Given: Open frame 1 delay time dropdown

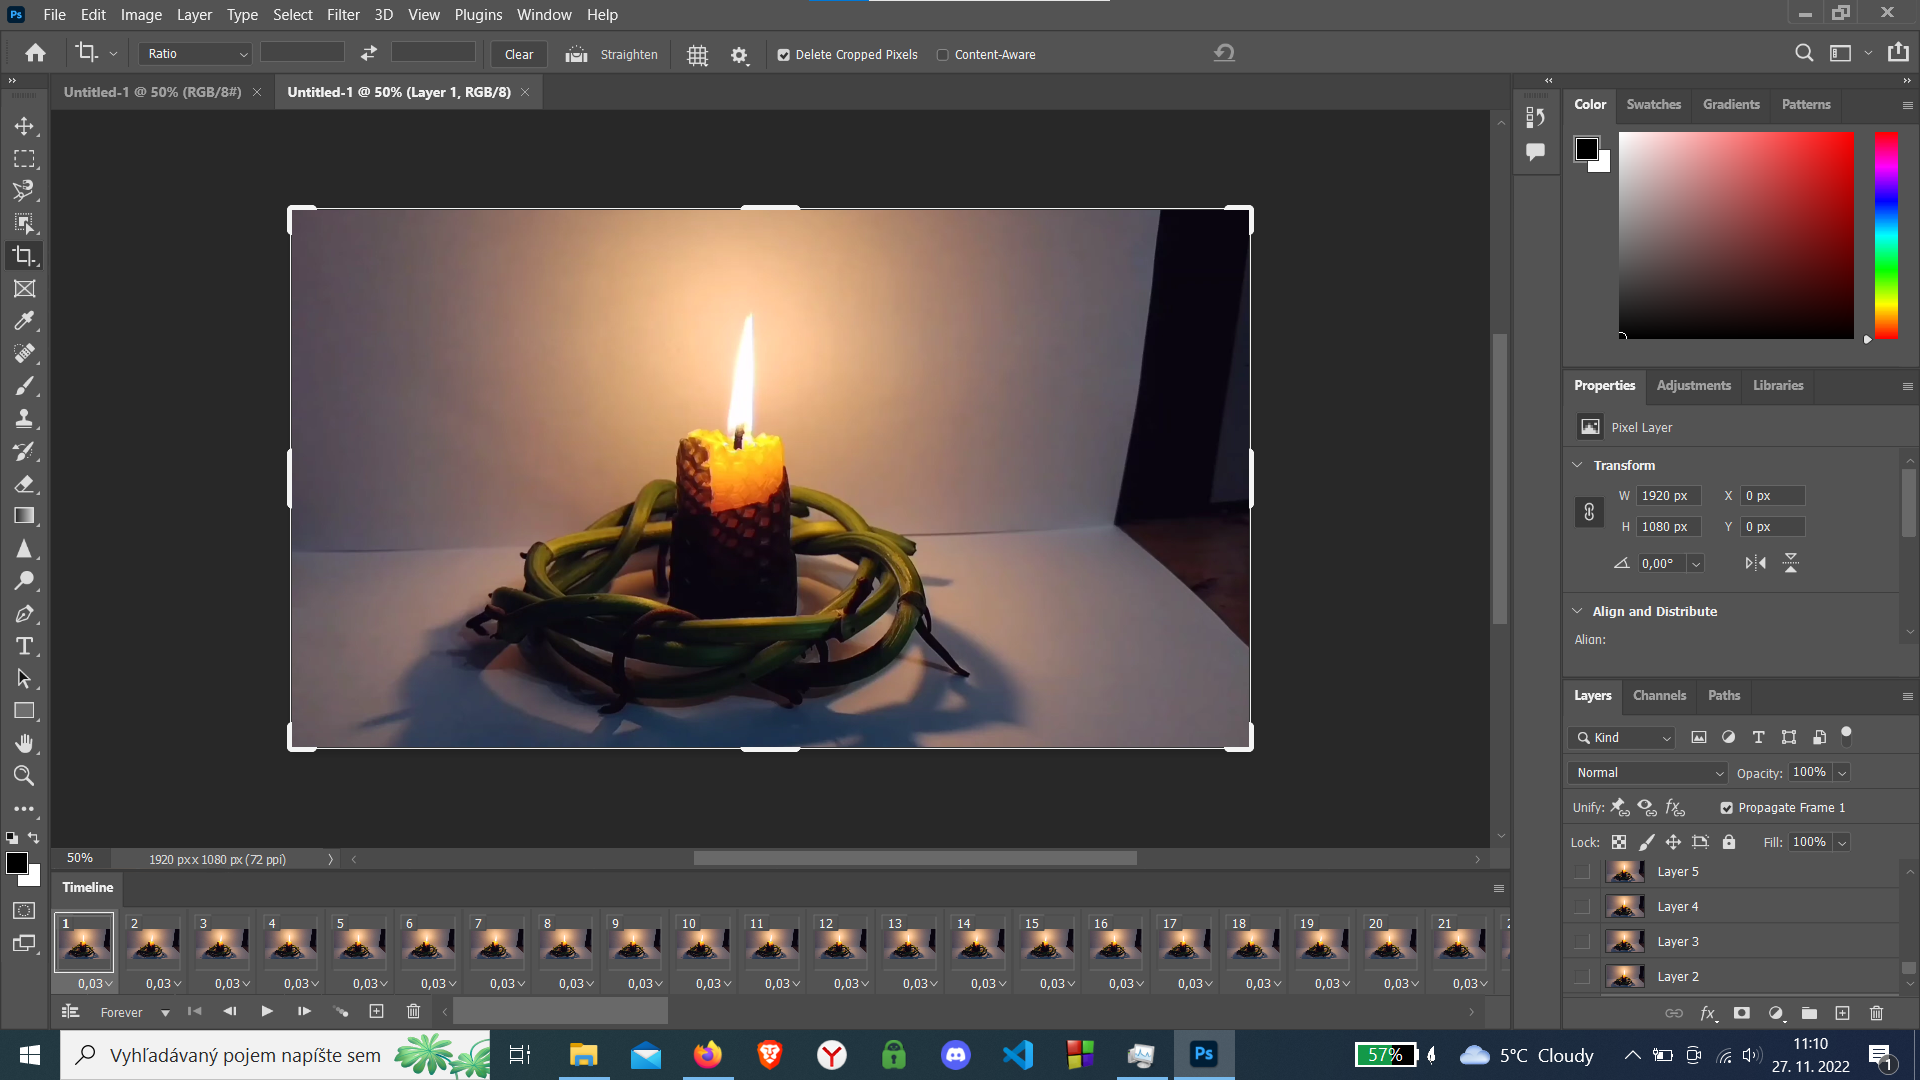Looking at the screenshot, I should (x=95, y=984).
